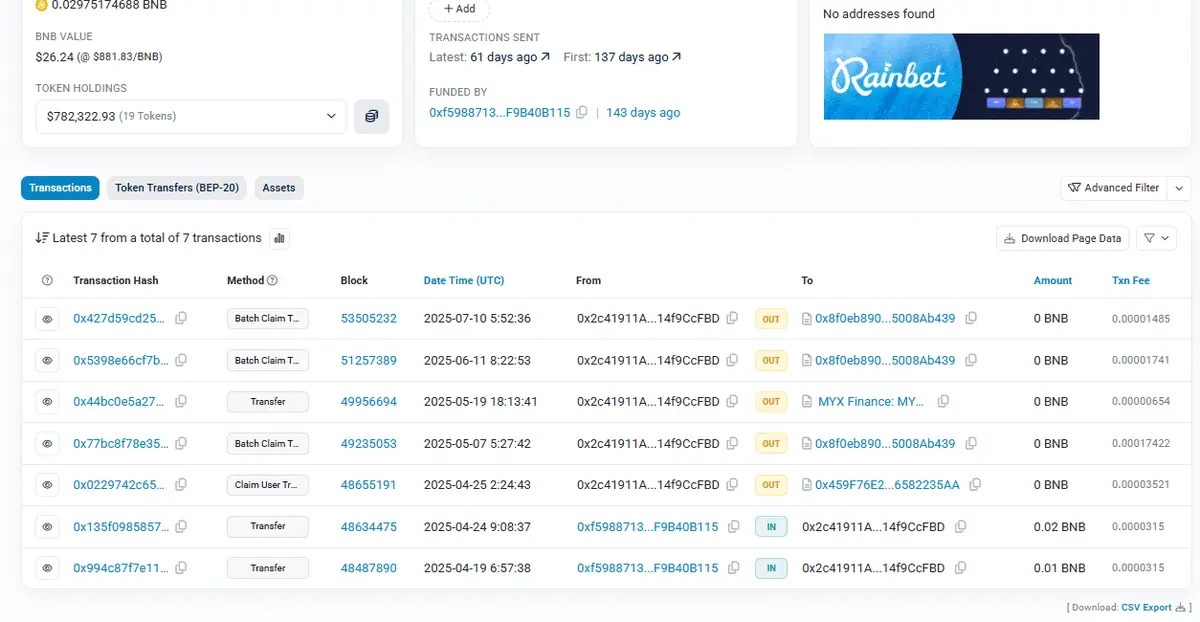The height and width of the screenshot is (622, 1200).
Task: Copy transaction hash 0x427d59cd25
Action: click(181, 319)
